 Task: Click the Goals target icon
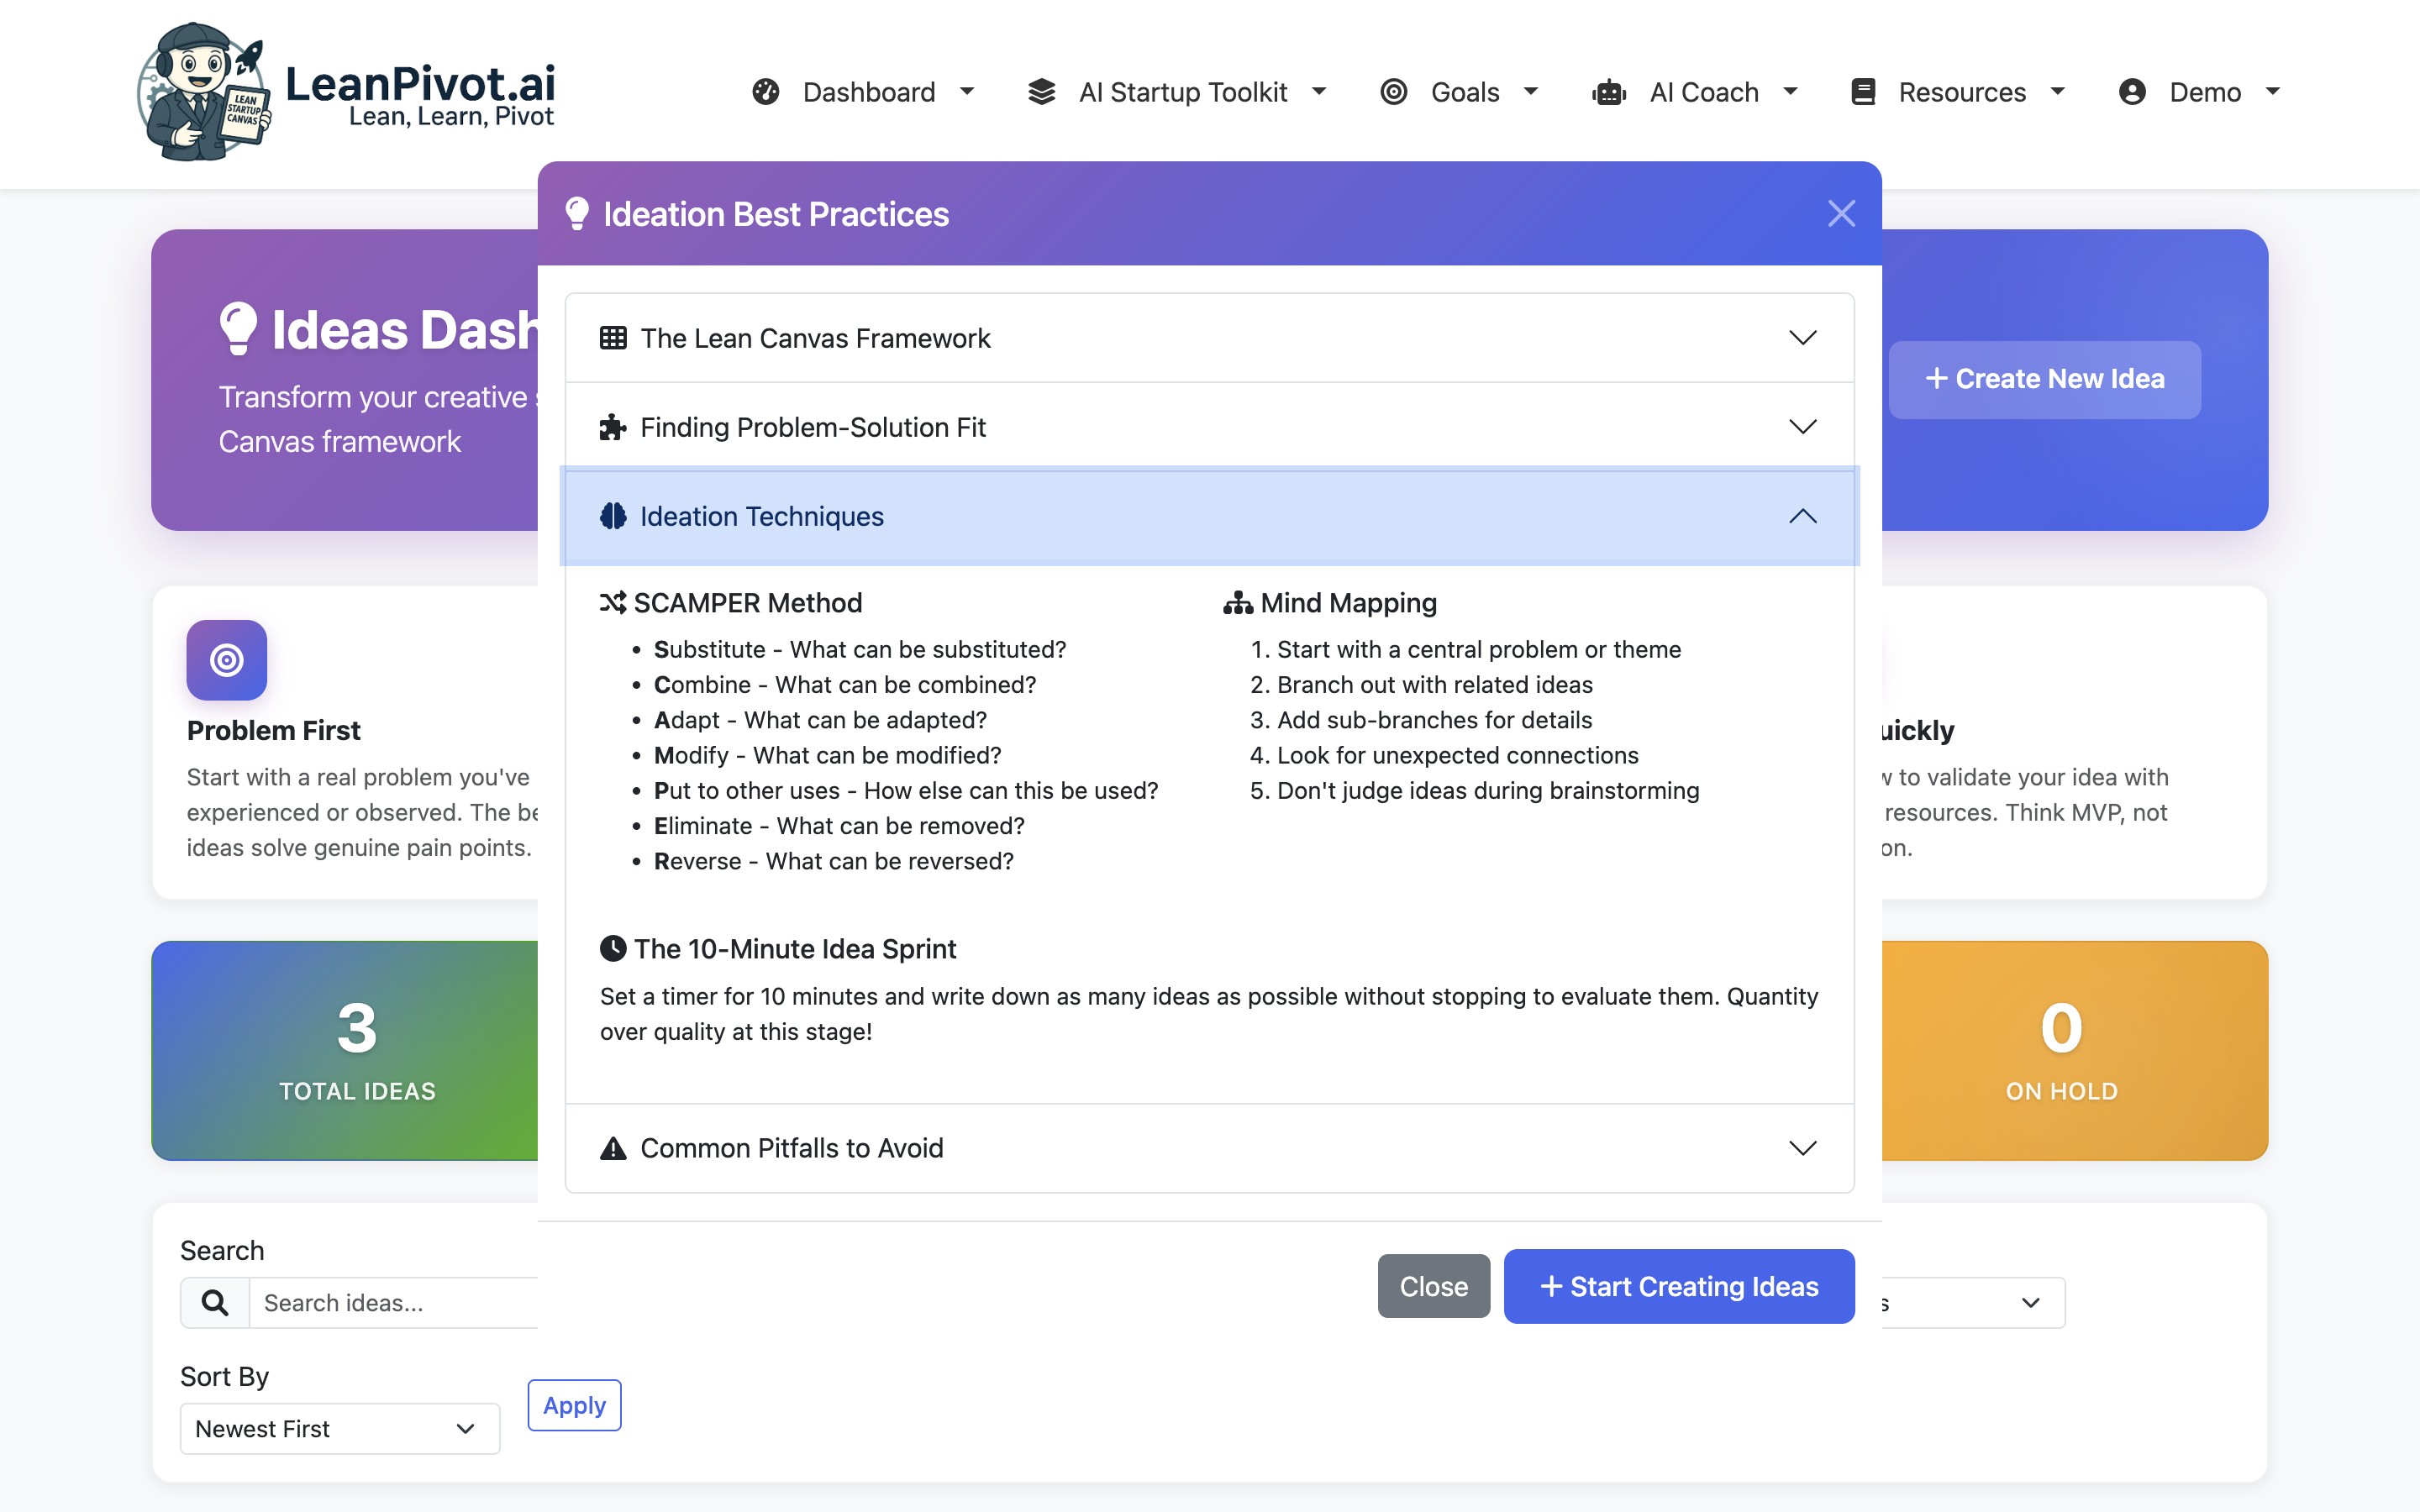pos(1393,92)
